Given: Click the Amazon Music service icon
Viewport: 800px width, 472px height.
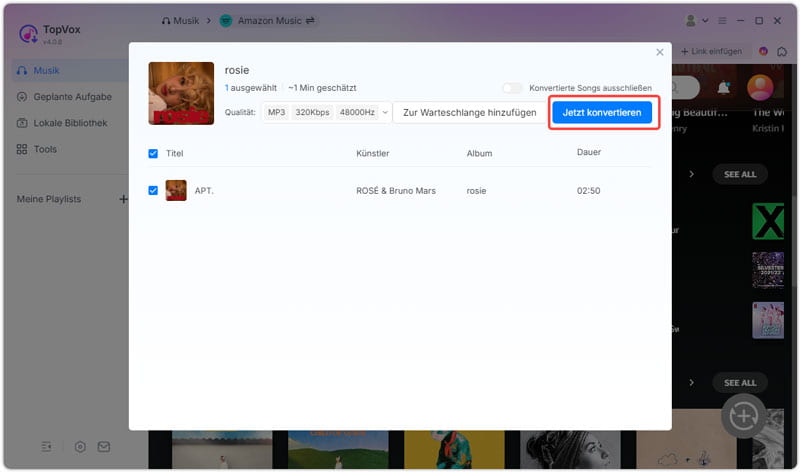Looking at the screenshot, I should click(226, 21).
